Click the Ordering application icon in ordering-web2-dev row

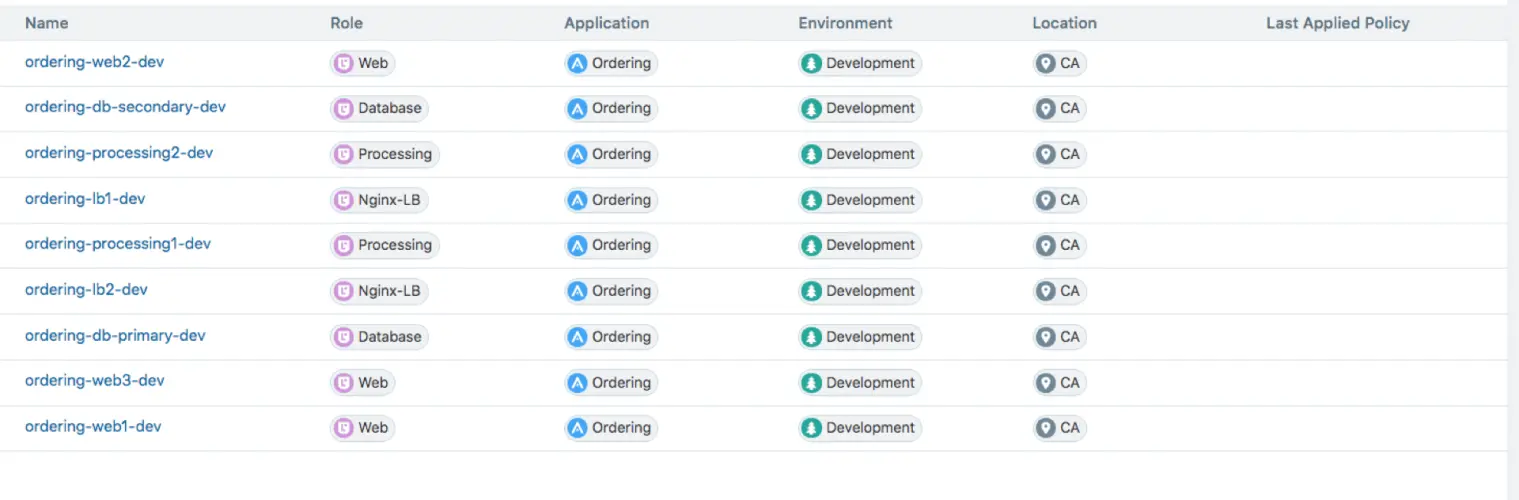[x=577, y=63]
